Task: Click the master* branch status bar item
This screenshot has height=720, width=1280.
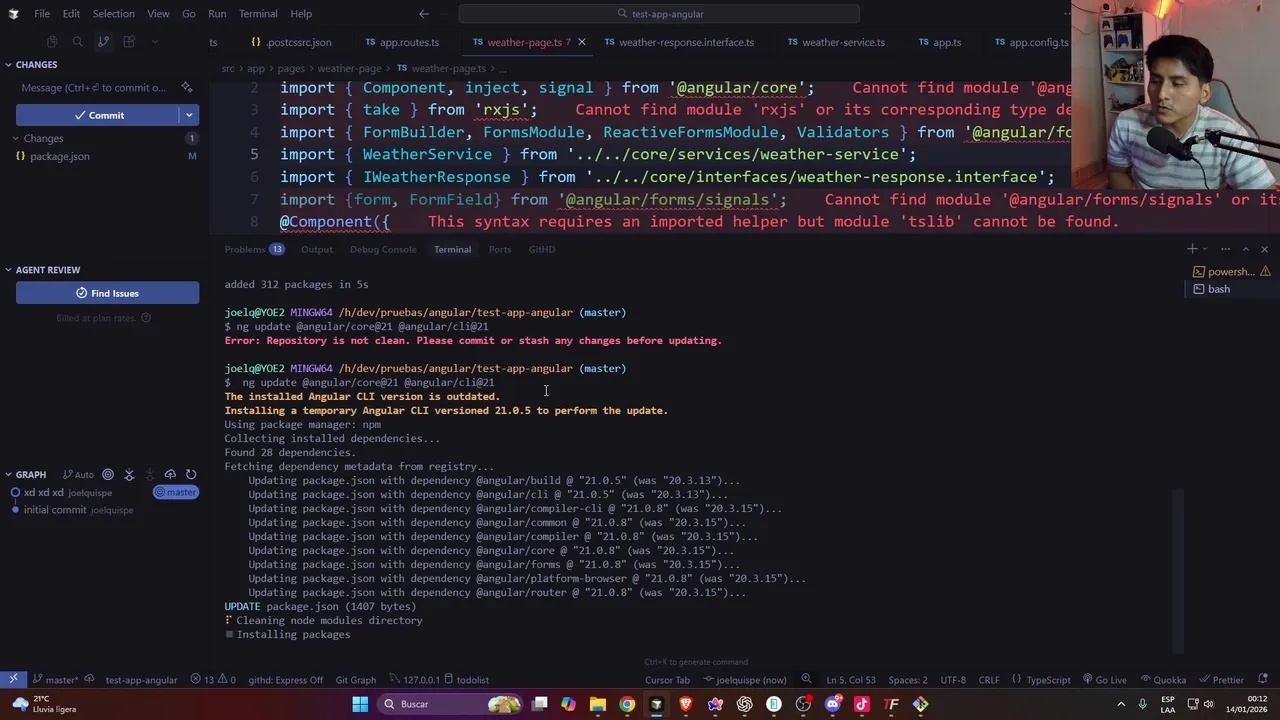Action: point(55,680)
